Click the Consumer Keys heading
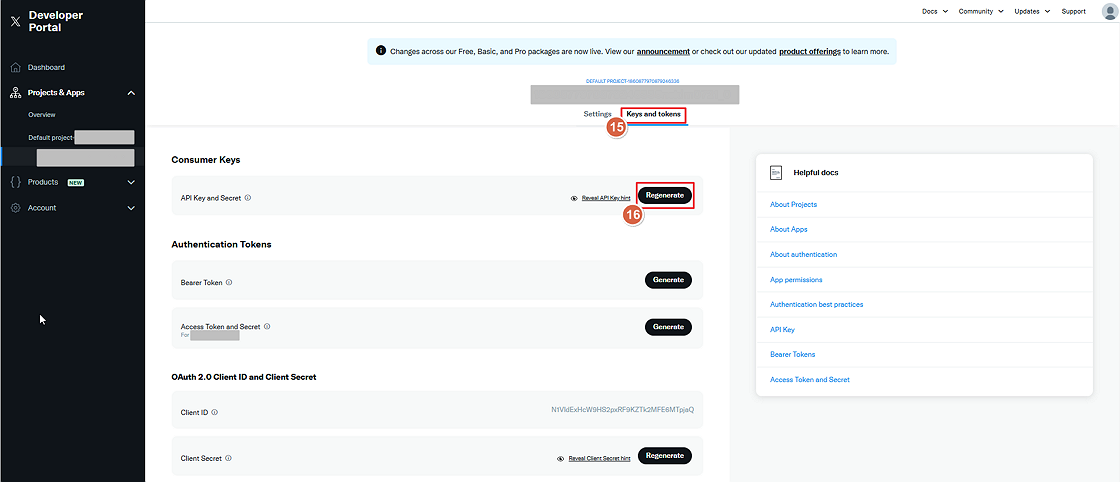1120x482 pixels. [x=206, y=160]
